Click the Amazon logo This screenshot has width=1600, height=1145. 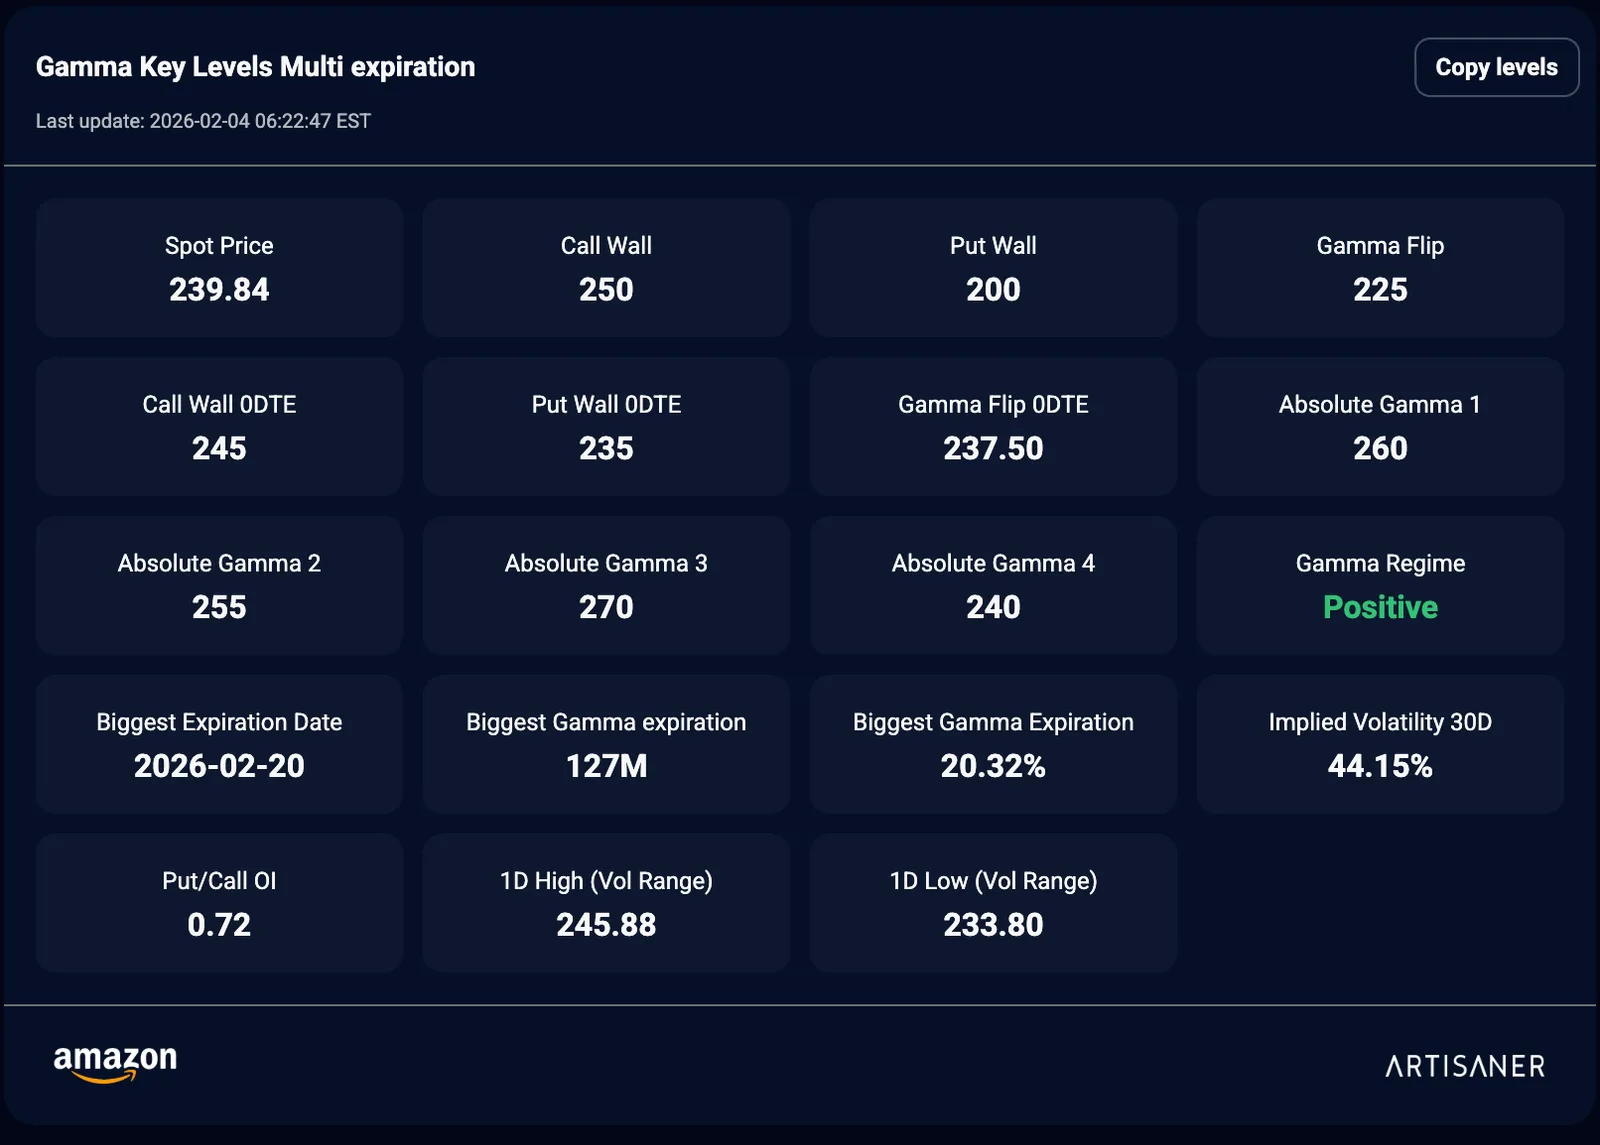click(x=115, y=1063)
